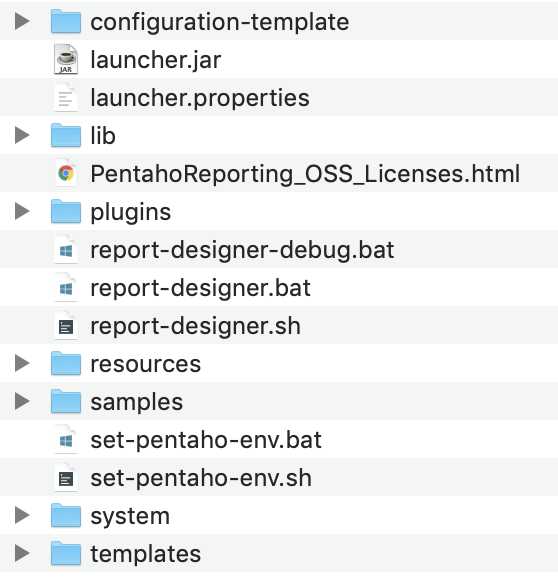This screenshot has width=558, height=584.
Task: Click the launcher.jar Java file icon
Action: click(x=66, y=59)
